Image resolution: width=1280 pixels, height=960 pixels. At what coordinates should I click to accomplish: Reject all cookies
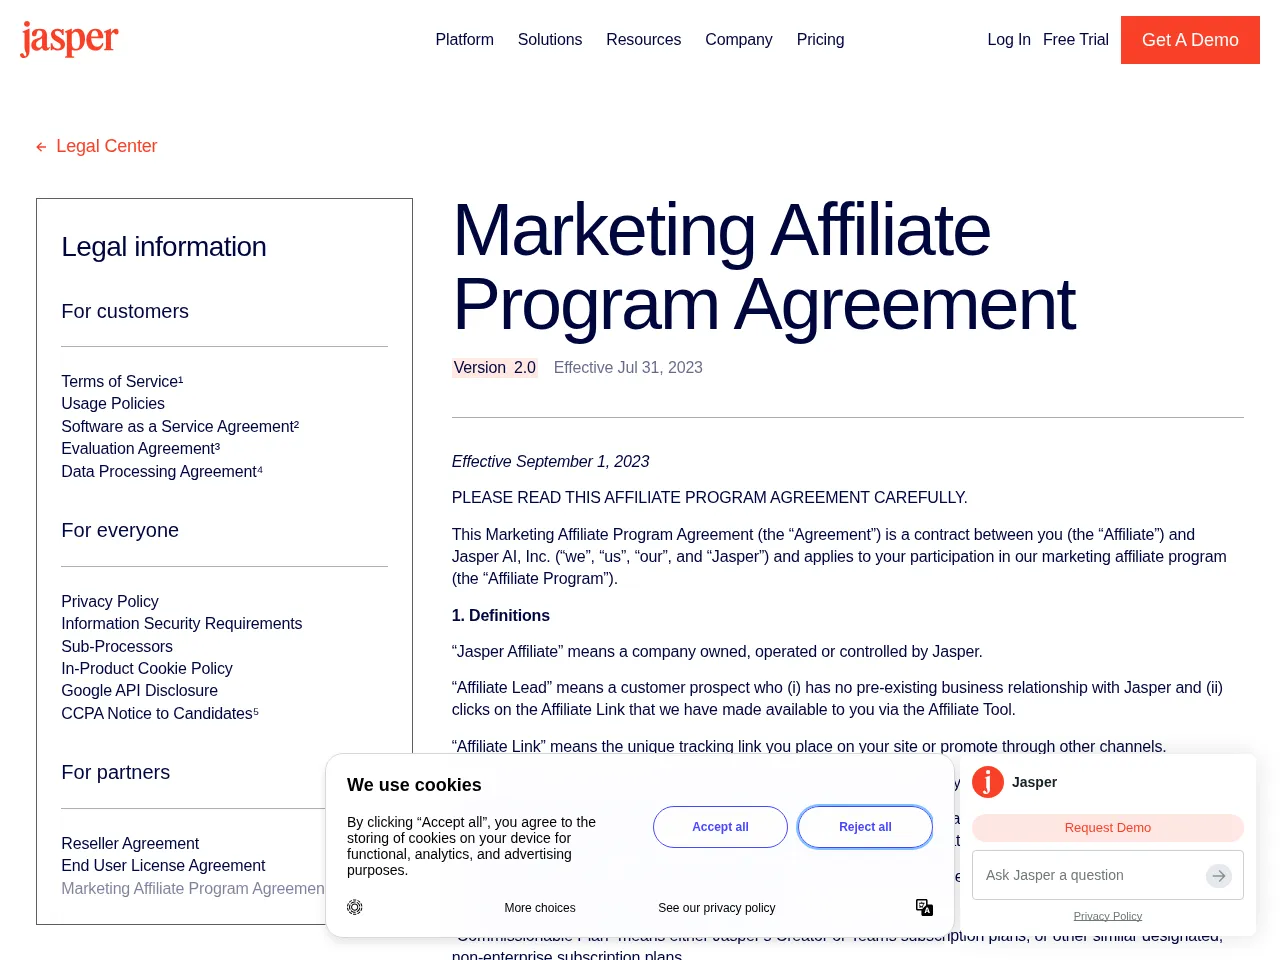pyautogui.click(x=865, y=827)
